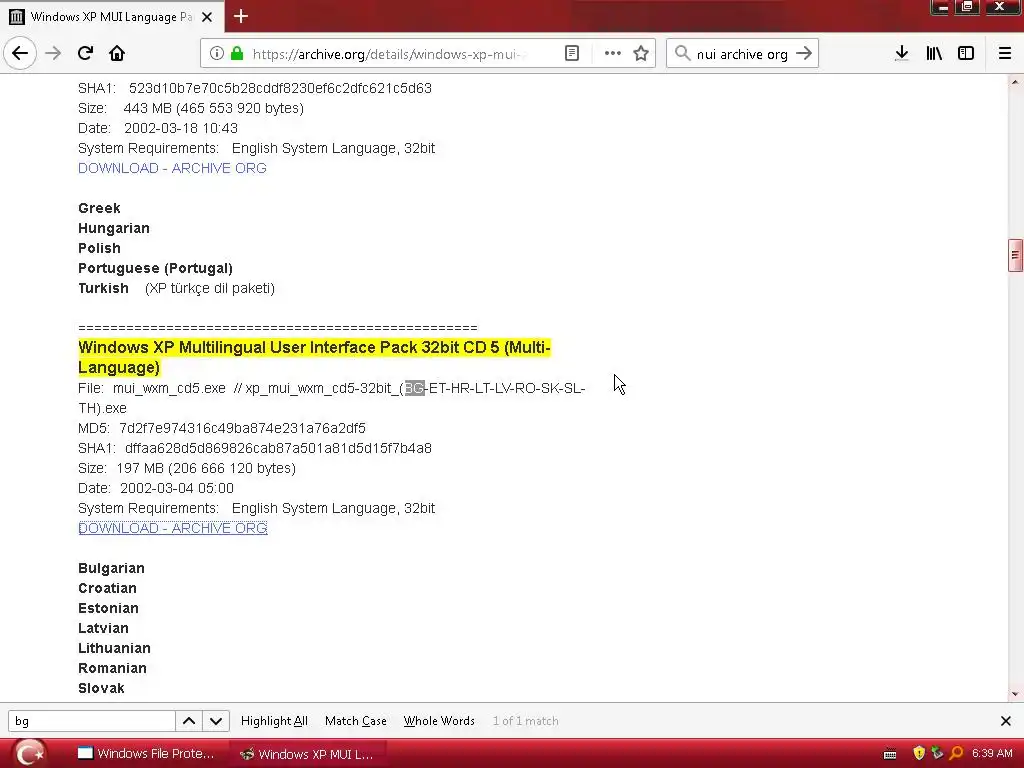Click DOWNLOAD - ARCHIVE ORG link for 443 MB file

[172, 168]
